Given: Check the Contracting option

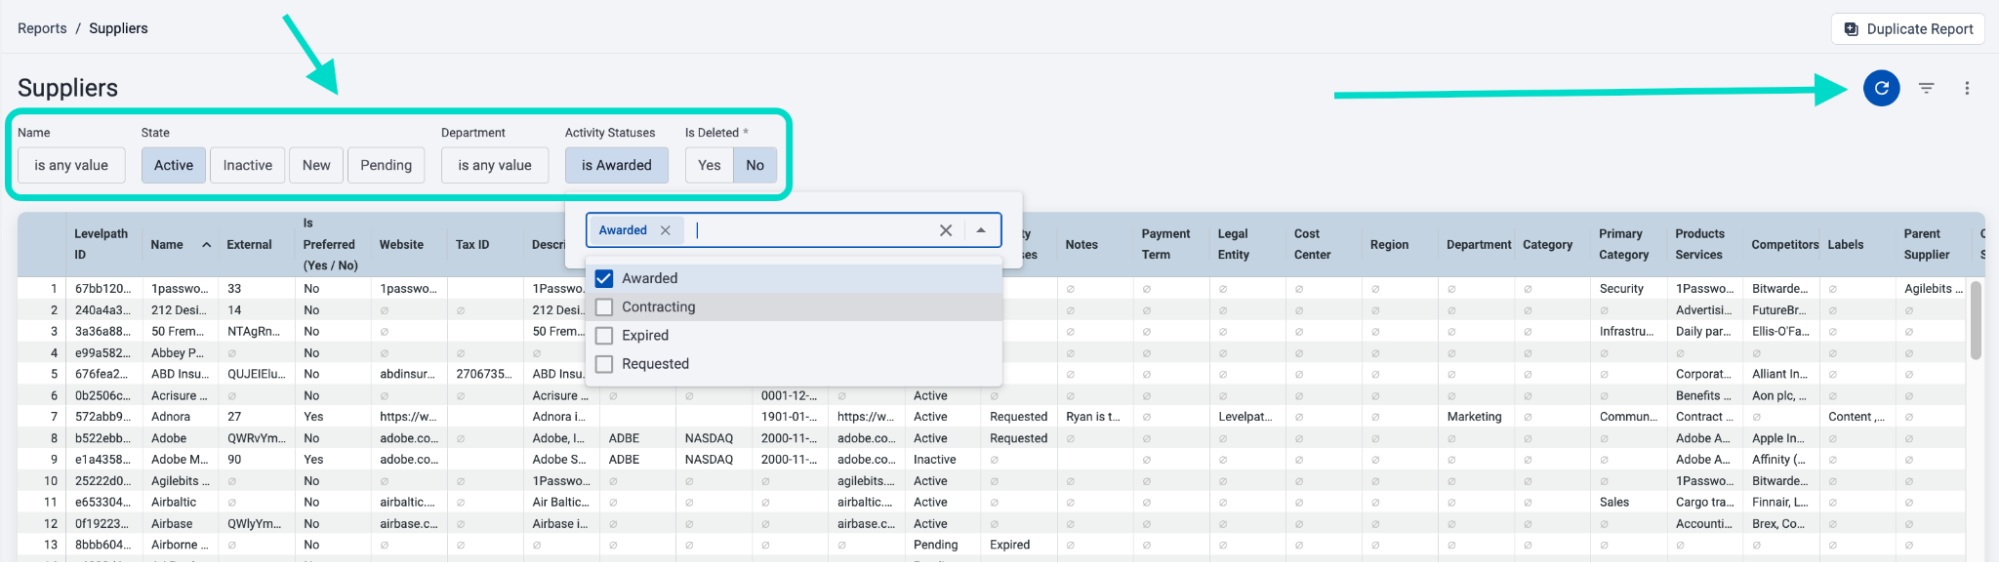Looking at the screenshot, I should pos(604,307).
